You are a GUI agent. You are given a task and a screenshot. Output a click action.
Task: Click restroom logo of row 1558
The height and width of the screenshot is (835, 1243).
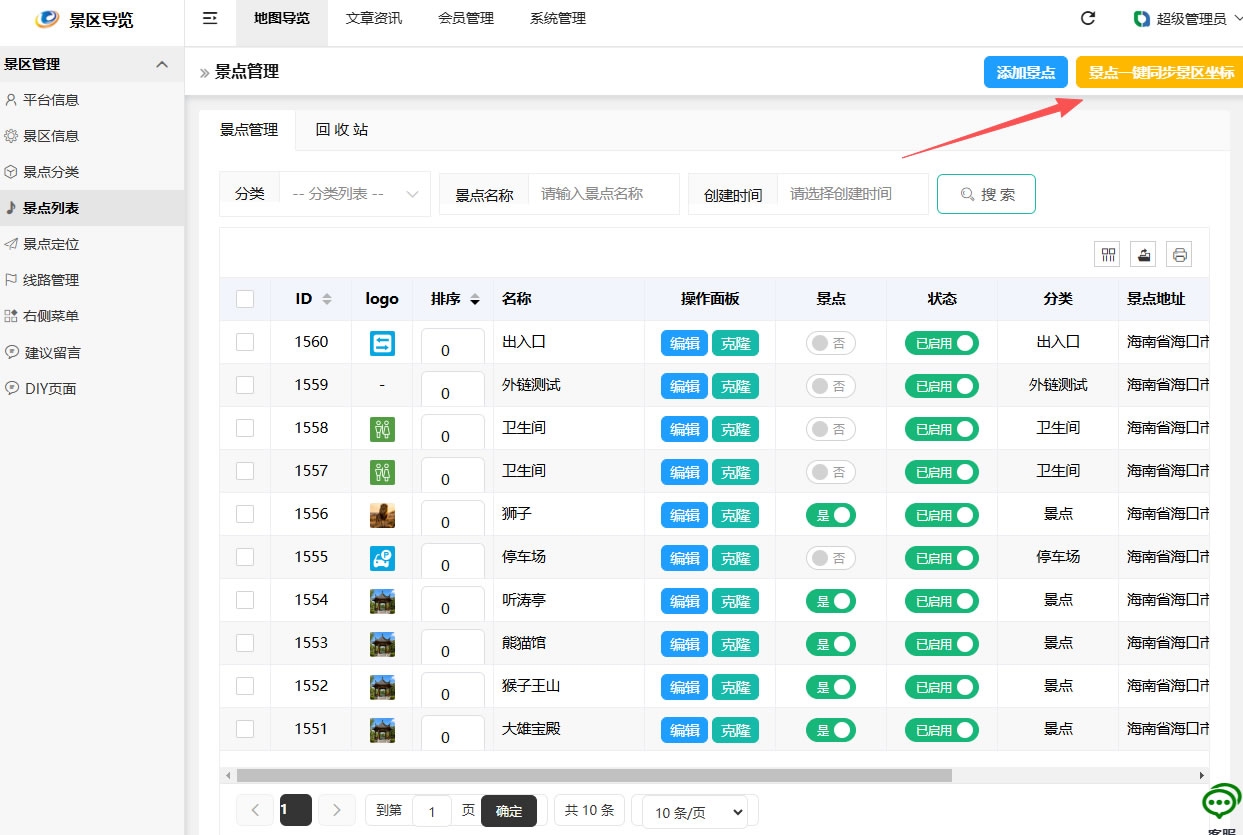[382, 429]
